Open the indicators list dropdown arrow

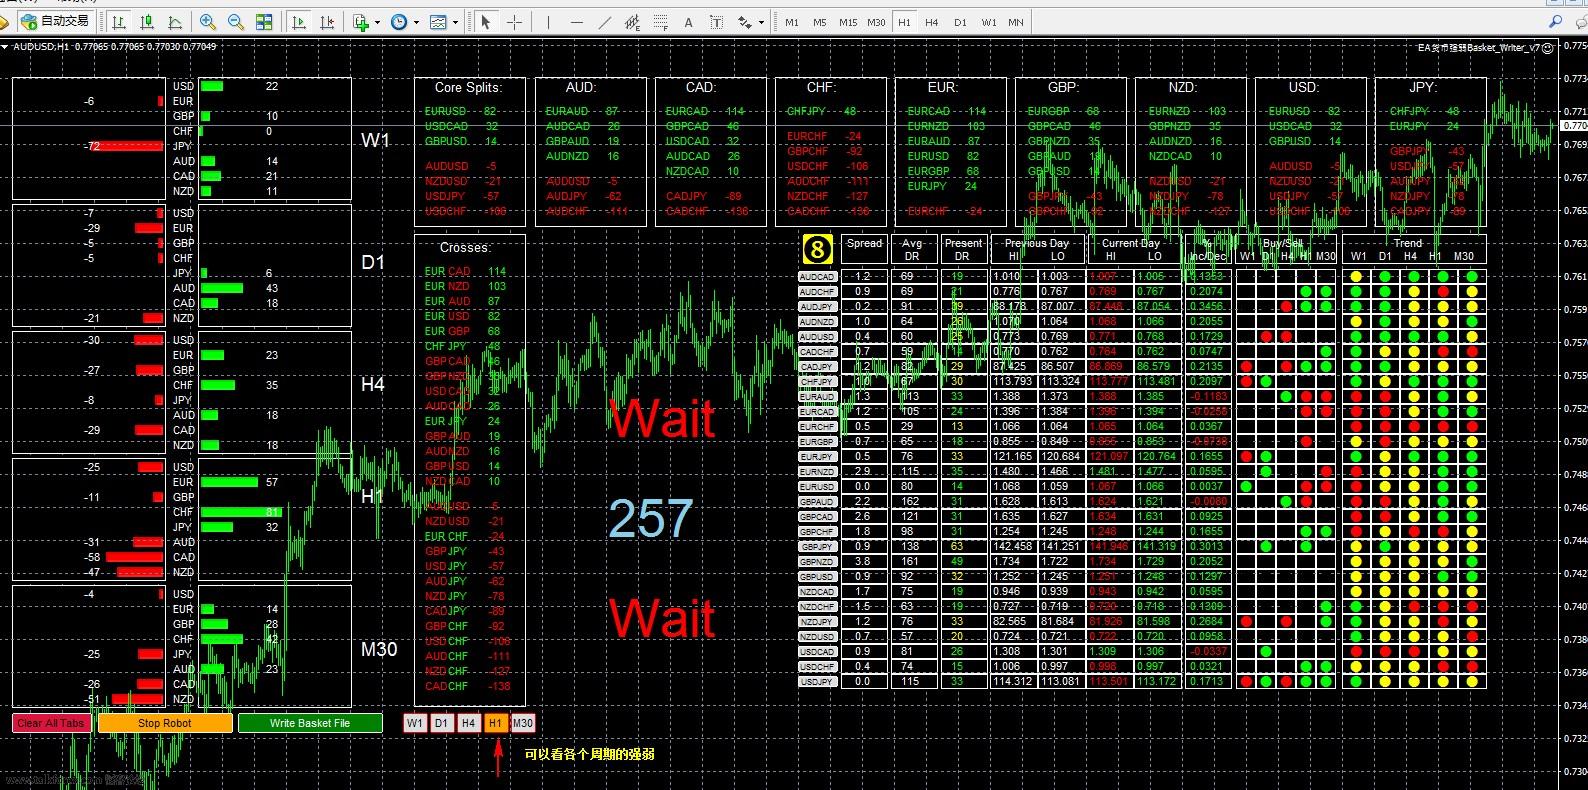click(377, 22)
